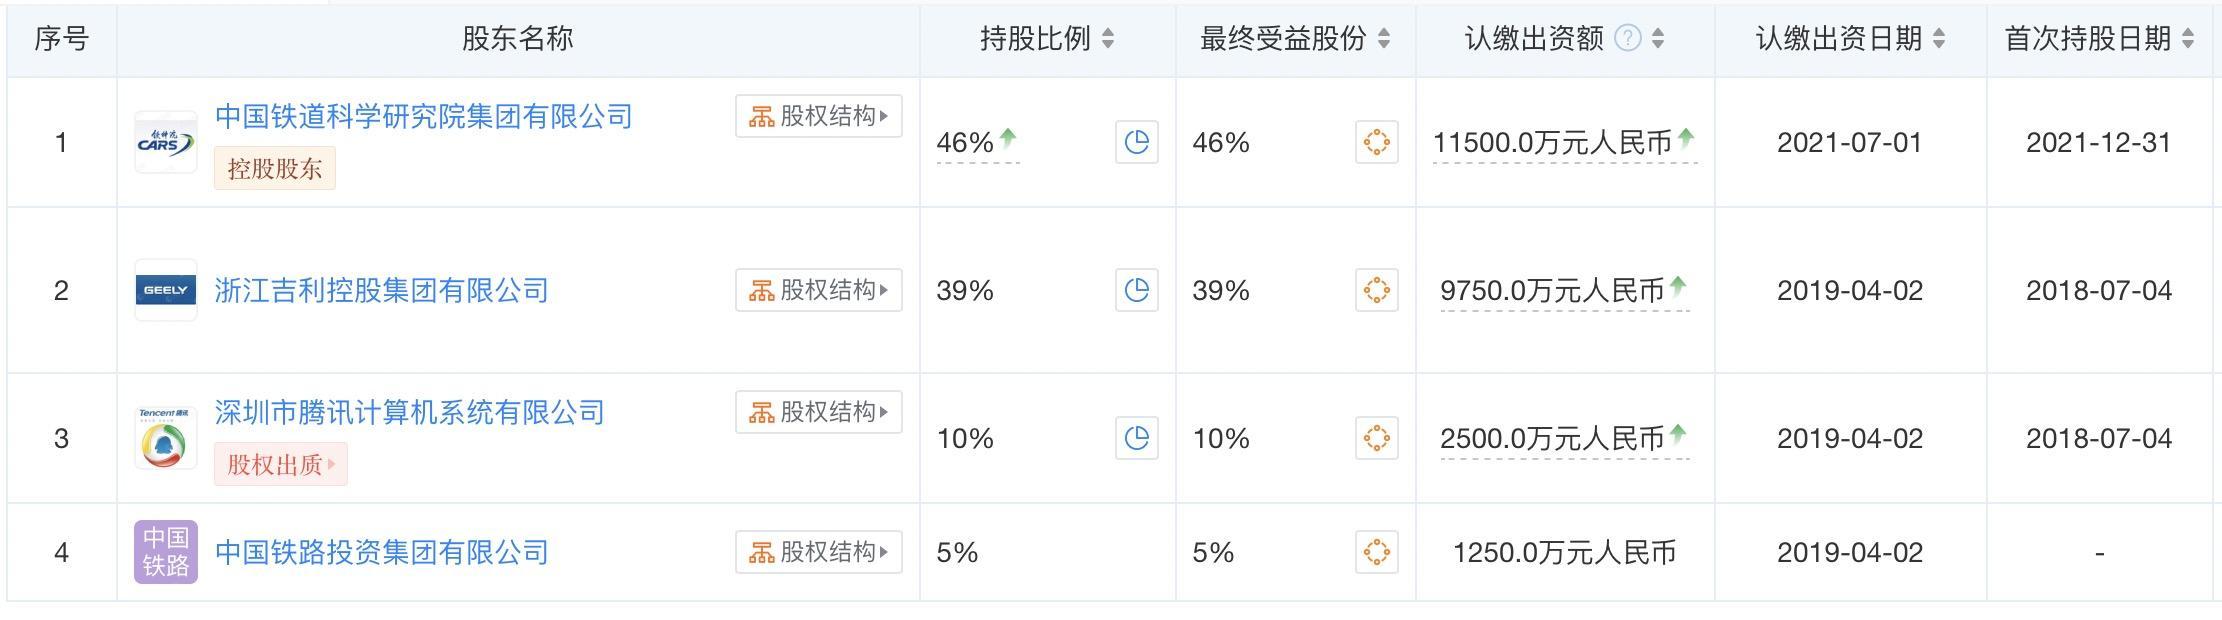
Task: Expand 股权结构 for 中国铁道科学研究院
Action: 818,116
